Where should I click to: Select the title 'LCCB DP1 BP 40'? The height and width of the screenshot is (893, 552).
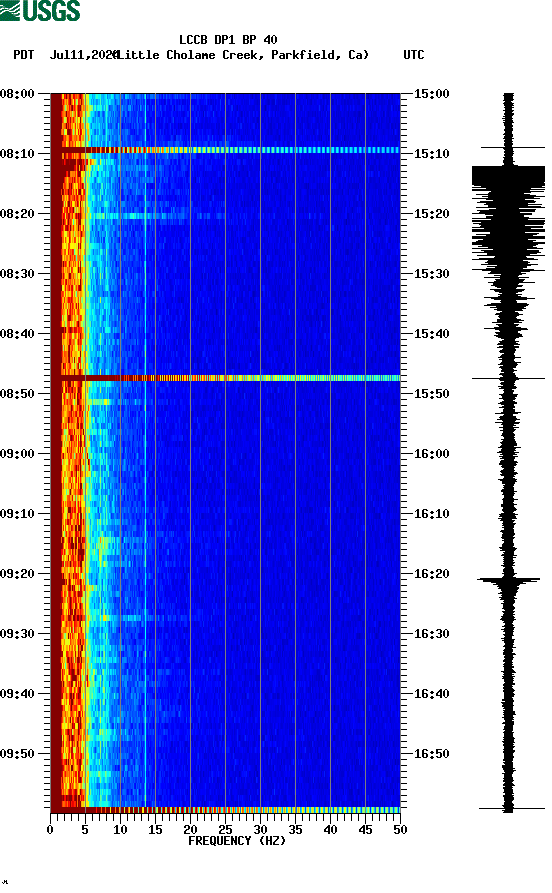228,40
